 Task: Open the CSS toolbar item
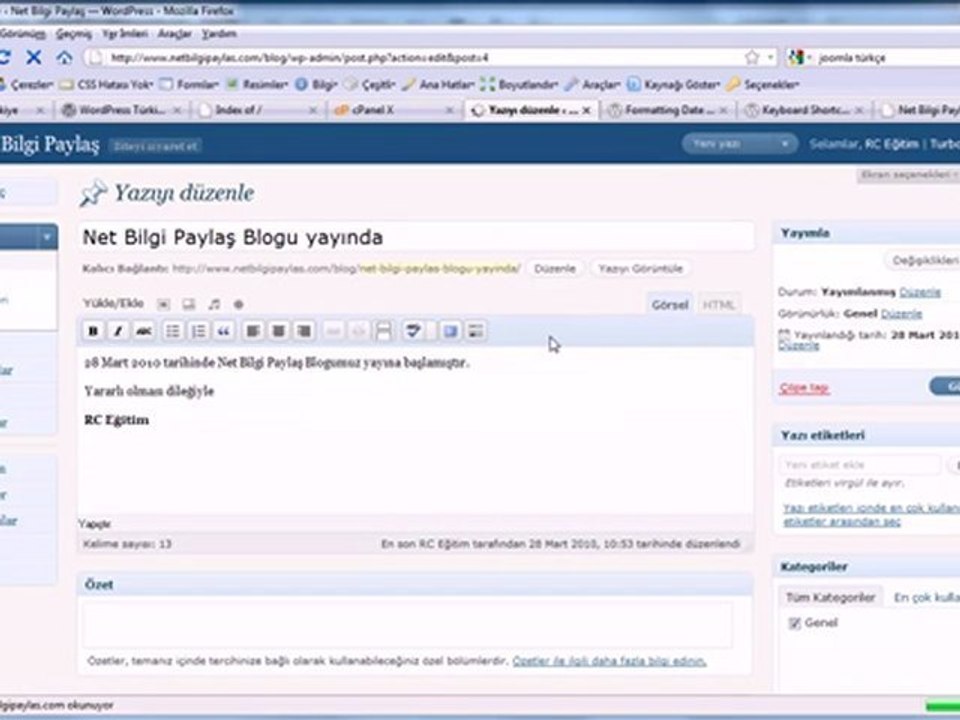point(107,84)
